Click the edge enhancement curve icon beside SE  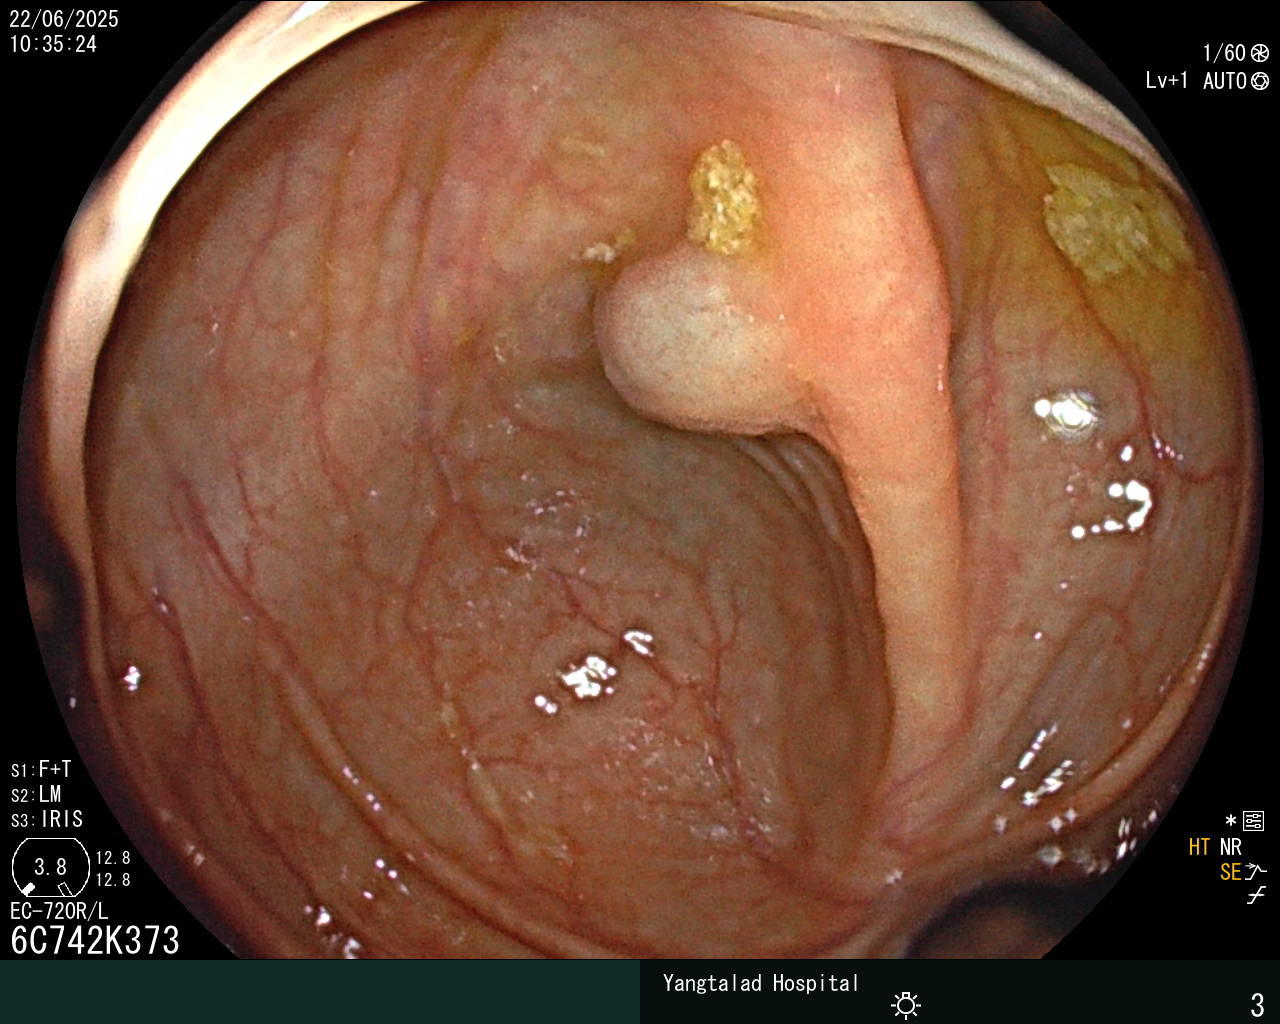click(x=1257, y=872)
